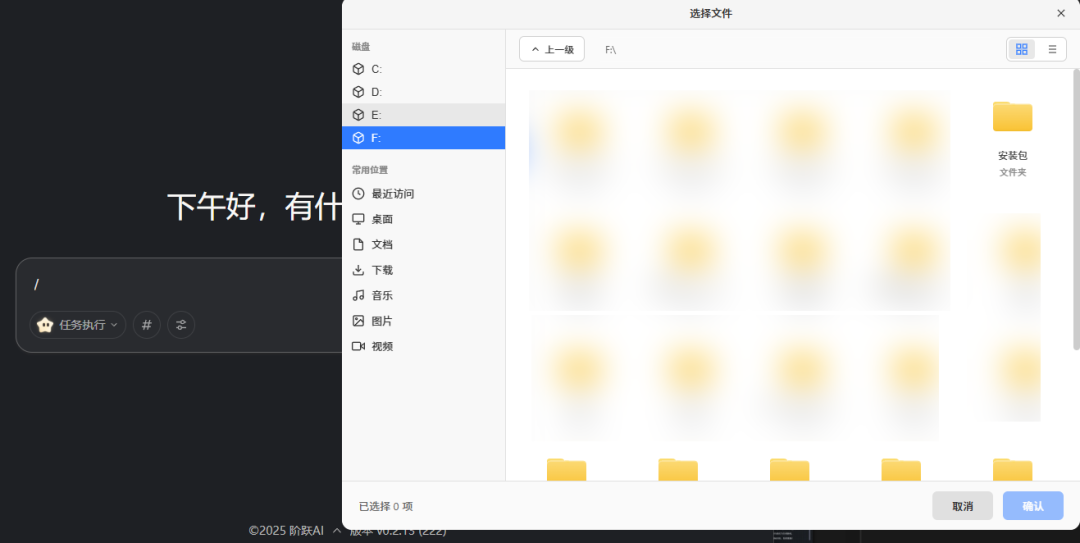Select the C: drive in sidebar
Screen dimensions: 1080x543
pos(423,69)
